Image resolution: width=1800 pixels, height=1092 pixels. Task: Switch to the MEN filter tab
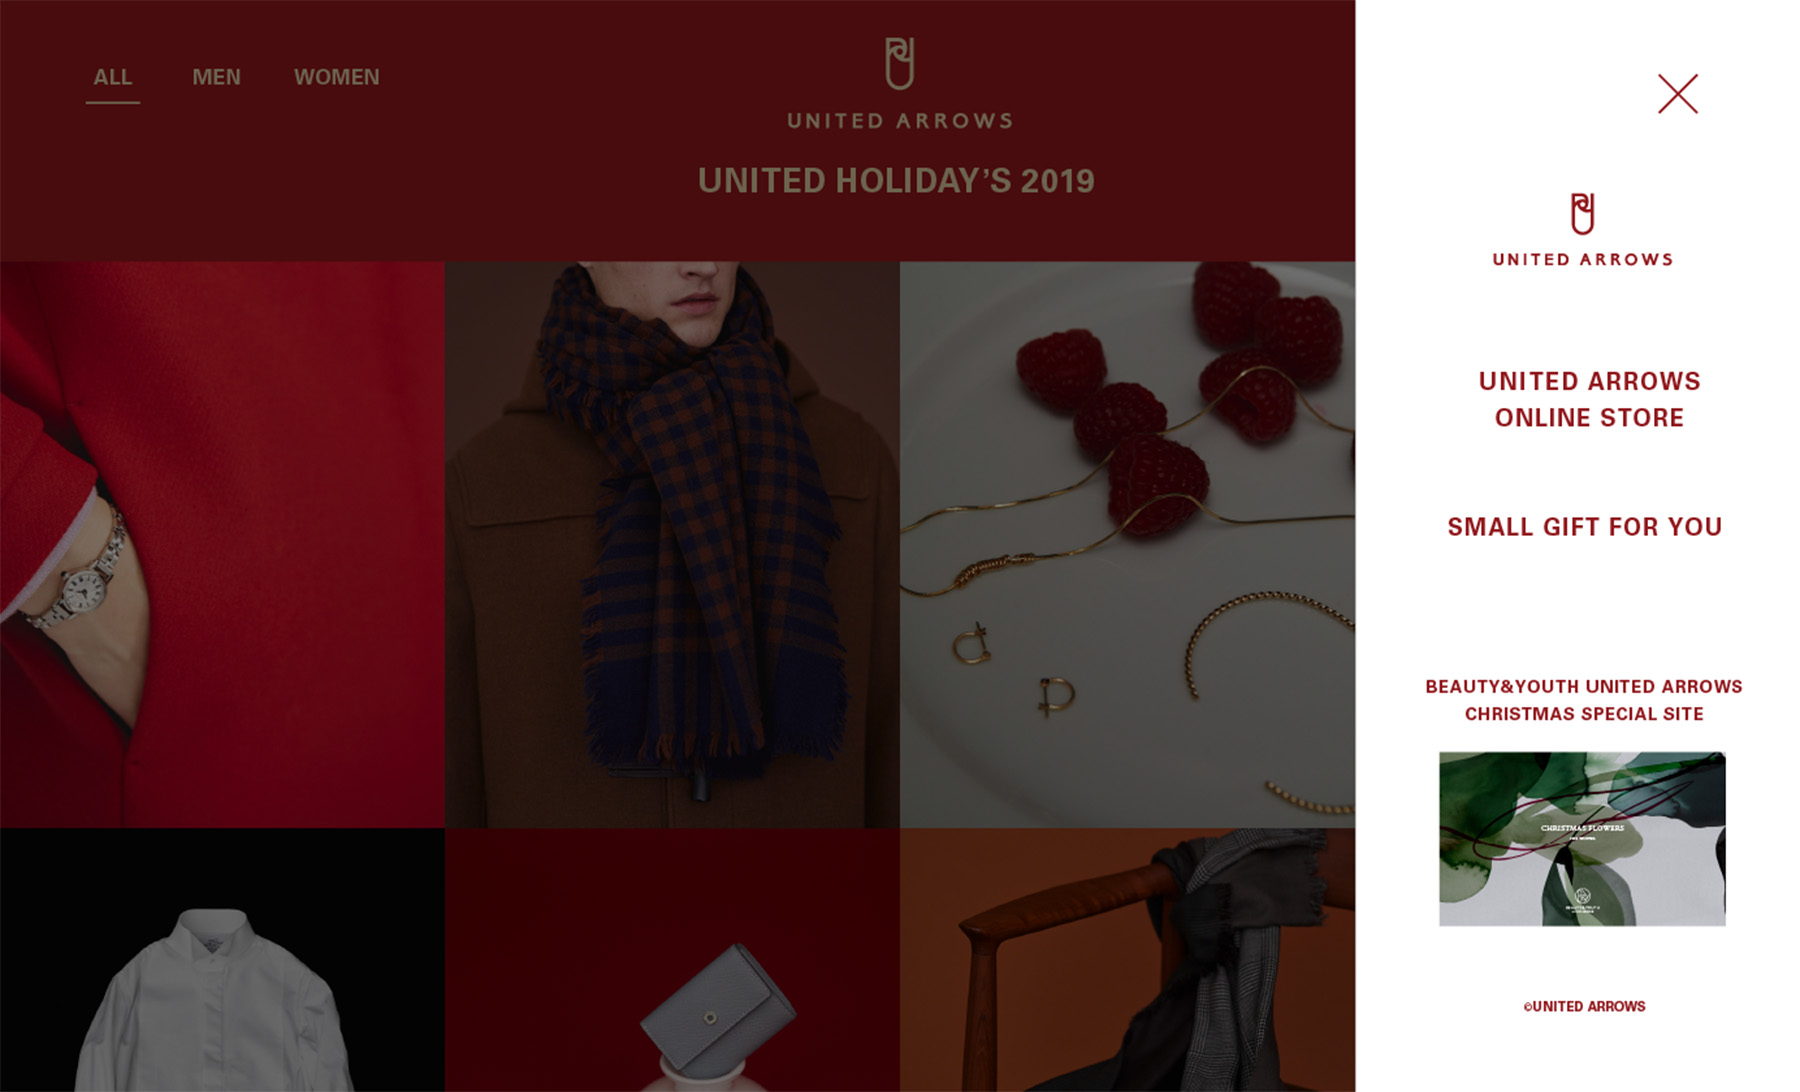coord(216,77)
